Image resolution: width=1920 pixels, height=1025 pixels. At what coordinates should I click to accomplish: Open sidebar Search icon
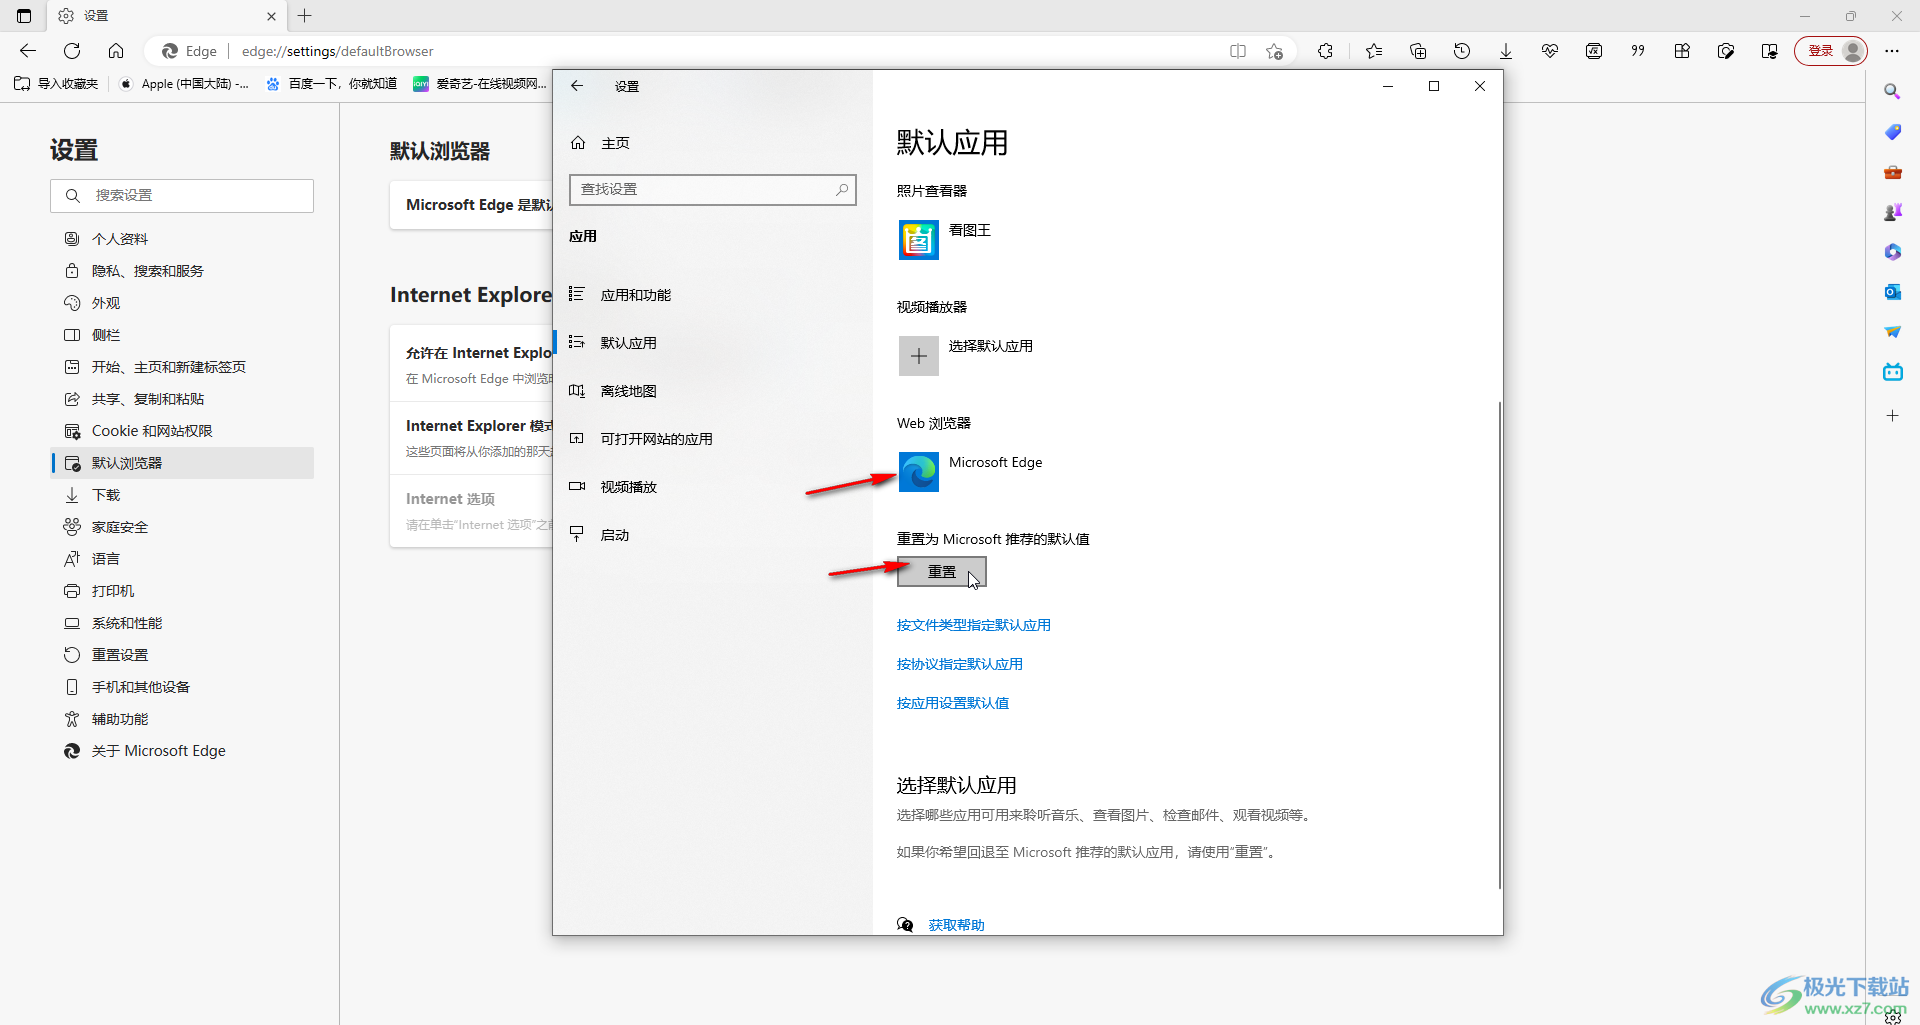(1892, 92)
